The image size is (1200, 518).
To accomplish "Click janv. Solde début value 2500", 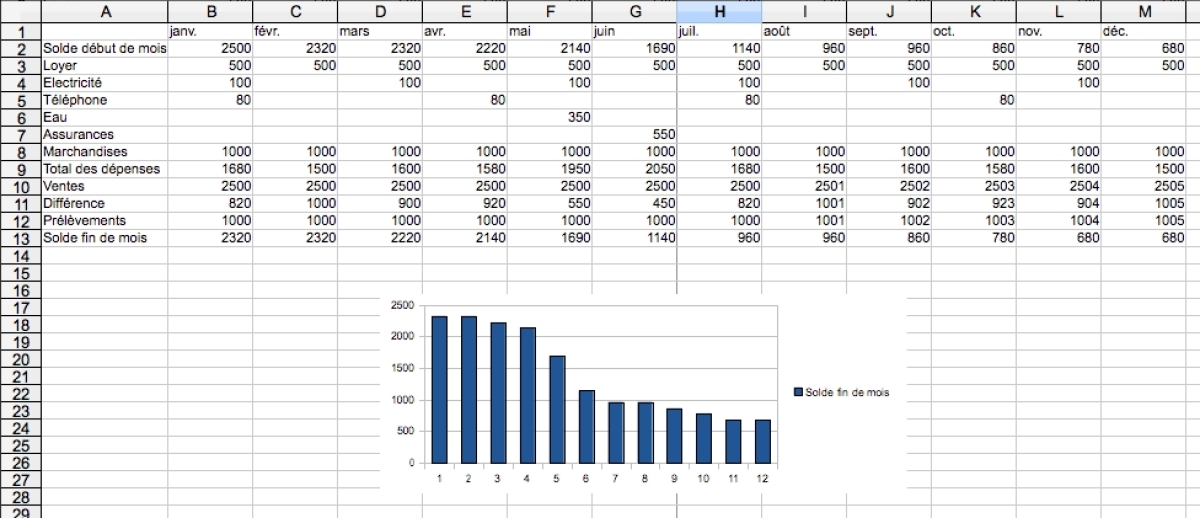I will 210,48.
